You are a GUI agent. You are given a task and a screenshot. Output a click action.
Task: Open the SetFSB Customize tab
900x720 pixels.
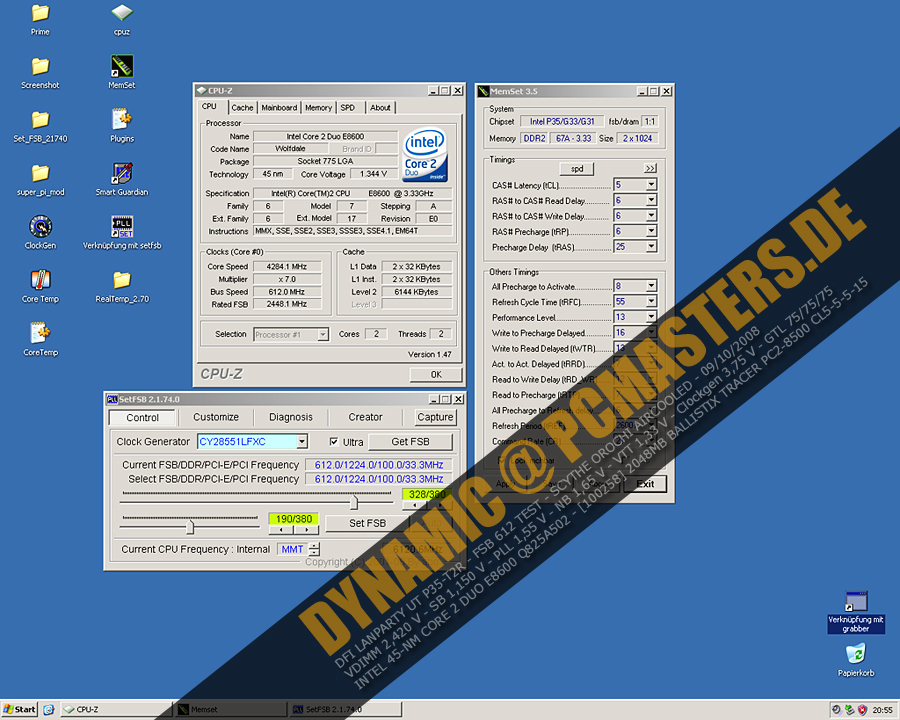(216, 417)
